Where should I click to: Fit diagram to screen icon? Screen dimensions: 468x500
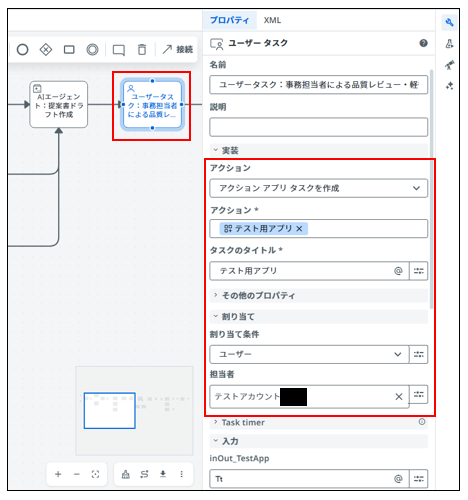[95, 474]
